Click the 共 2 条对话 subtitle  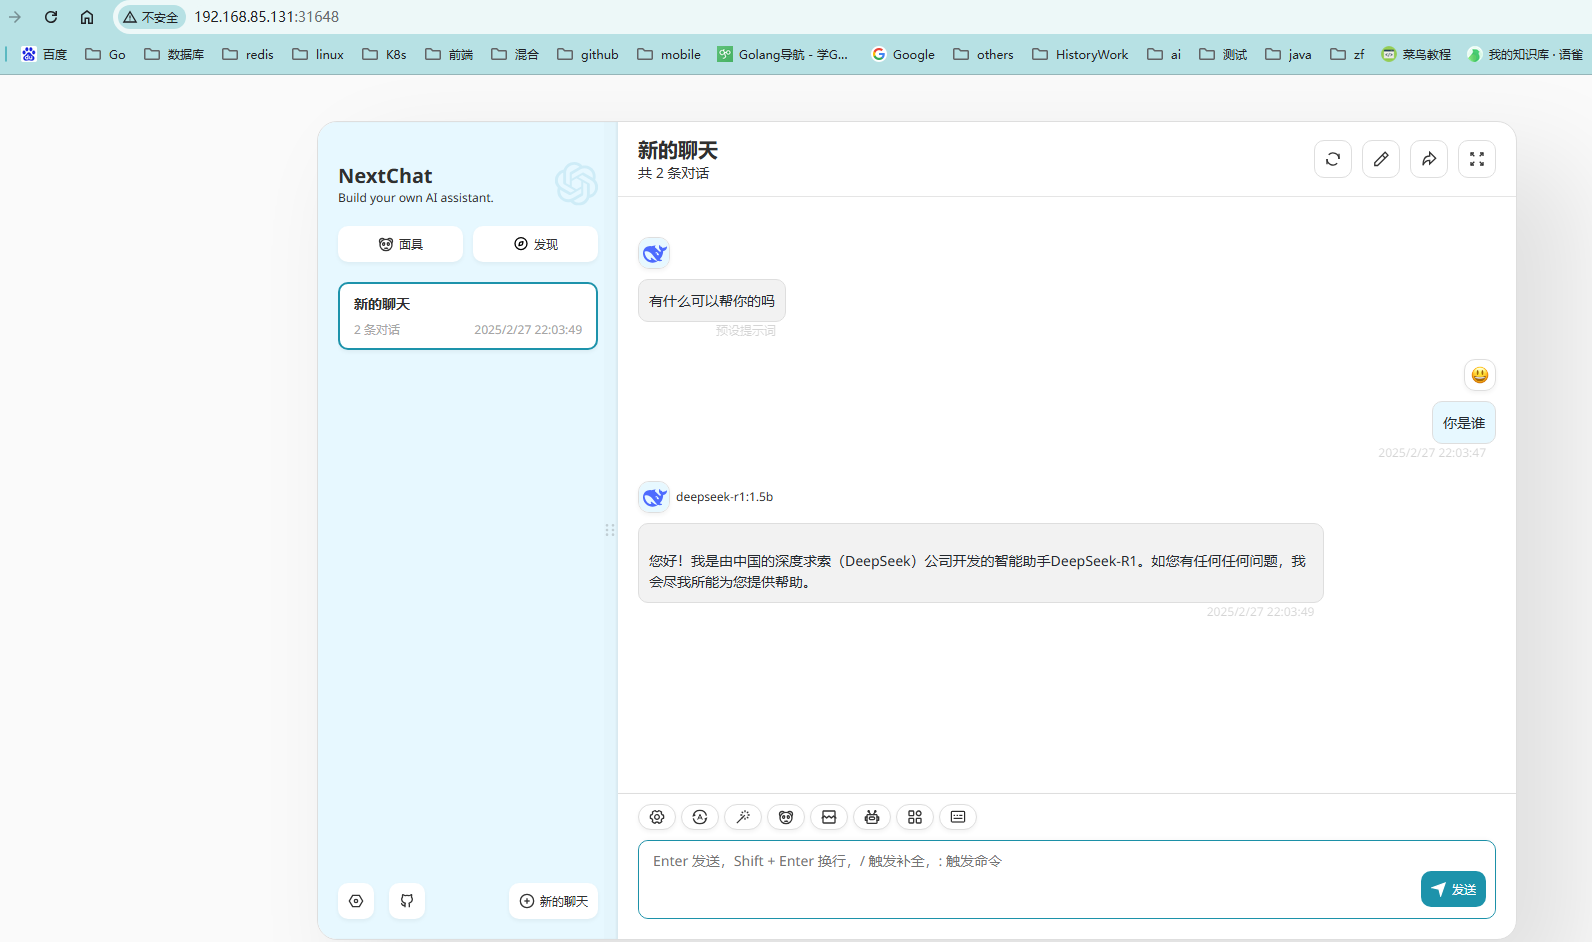(674, 173)
